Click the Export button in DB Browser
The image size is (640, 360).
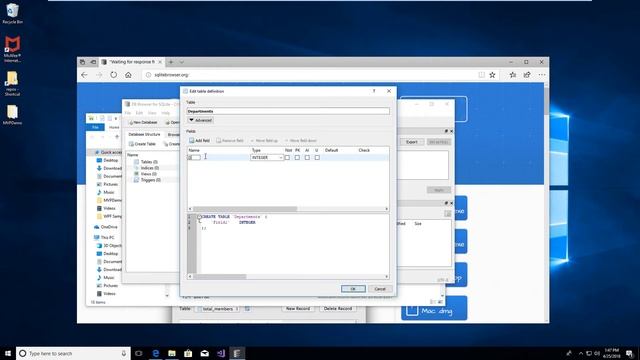pos(411,142)
